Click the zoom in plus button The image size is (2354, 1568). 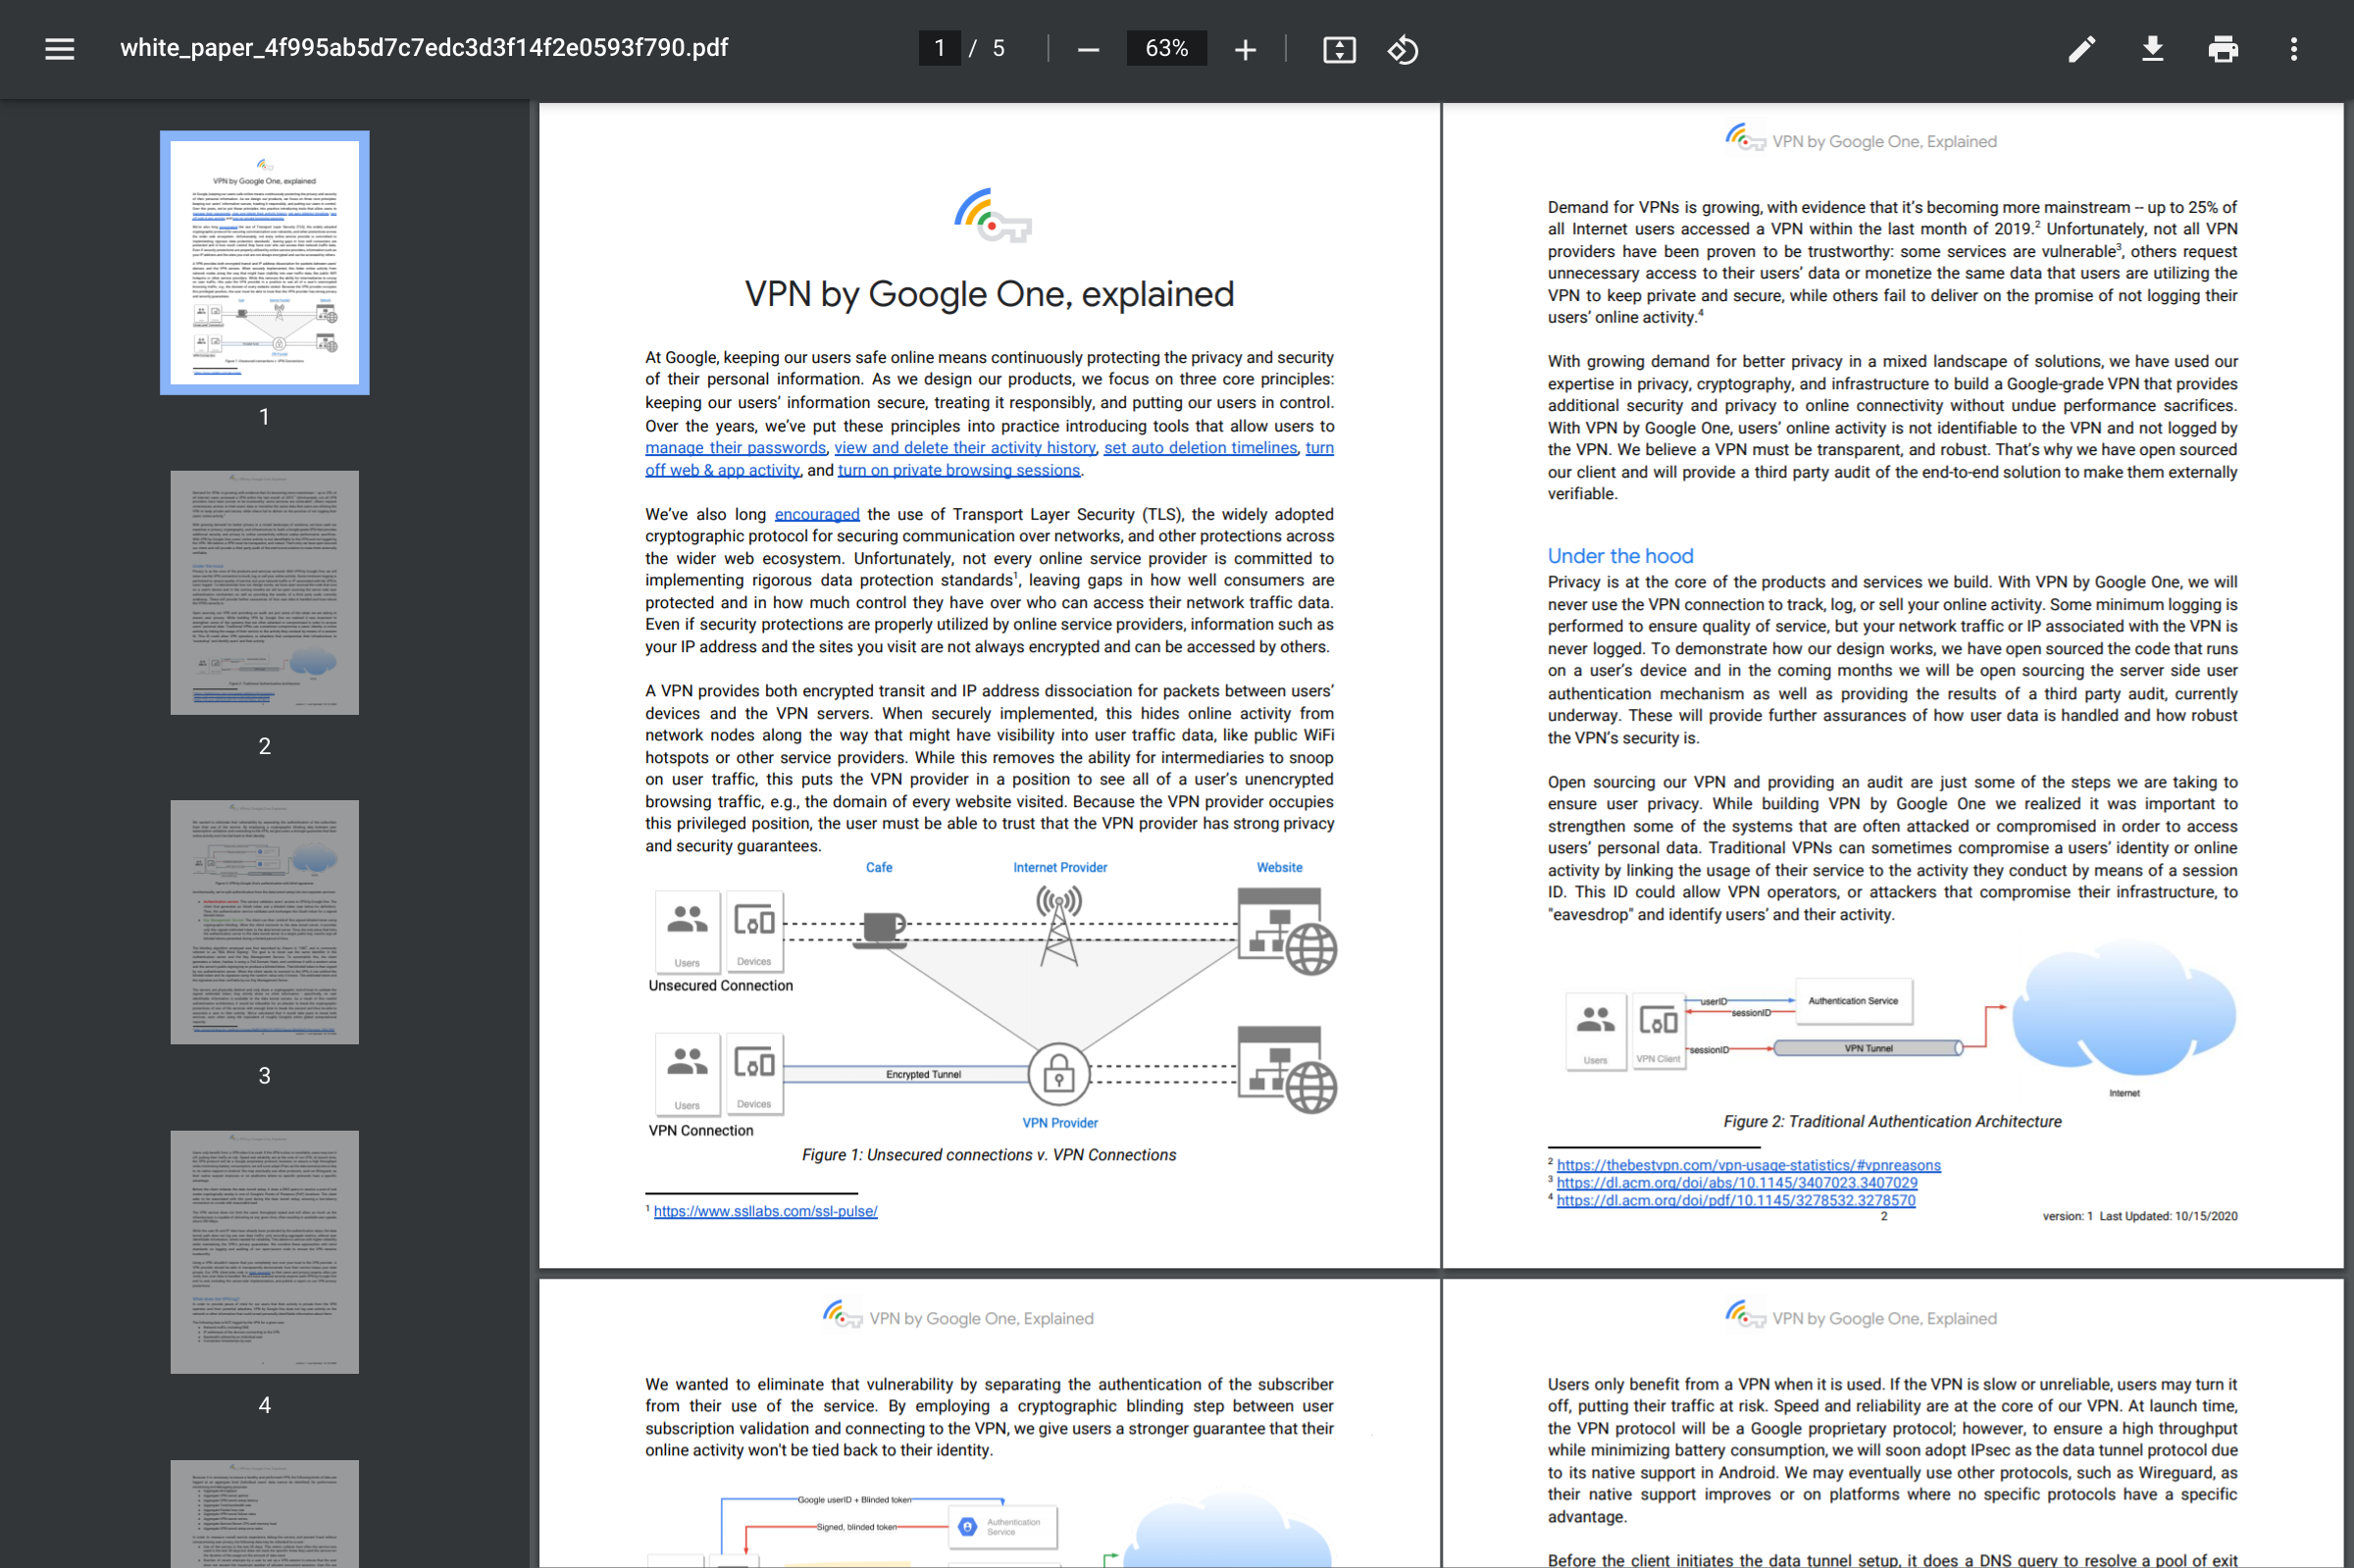[x=1244, y=49]
